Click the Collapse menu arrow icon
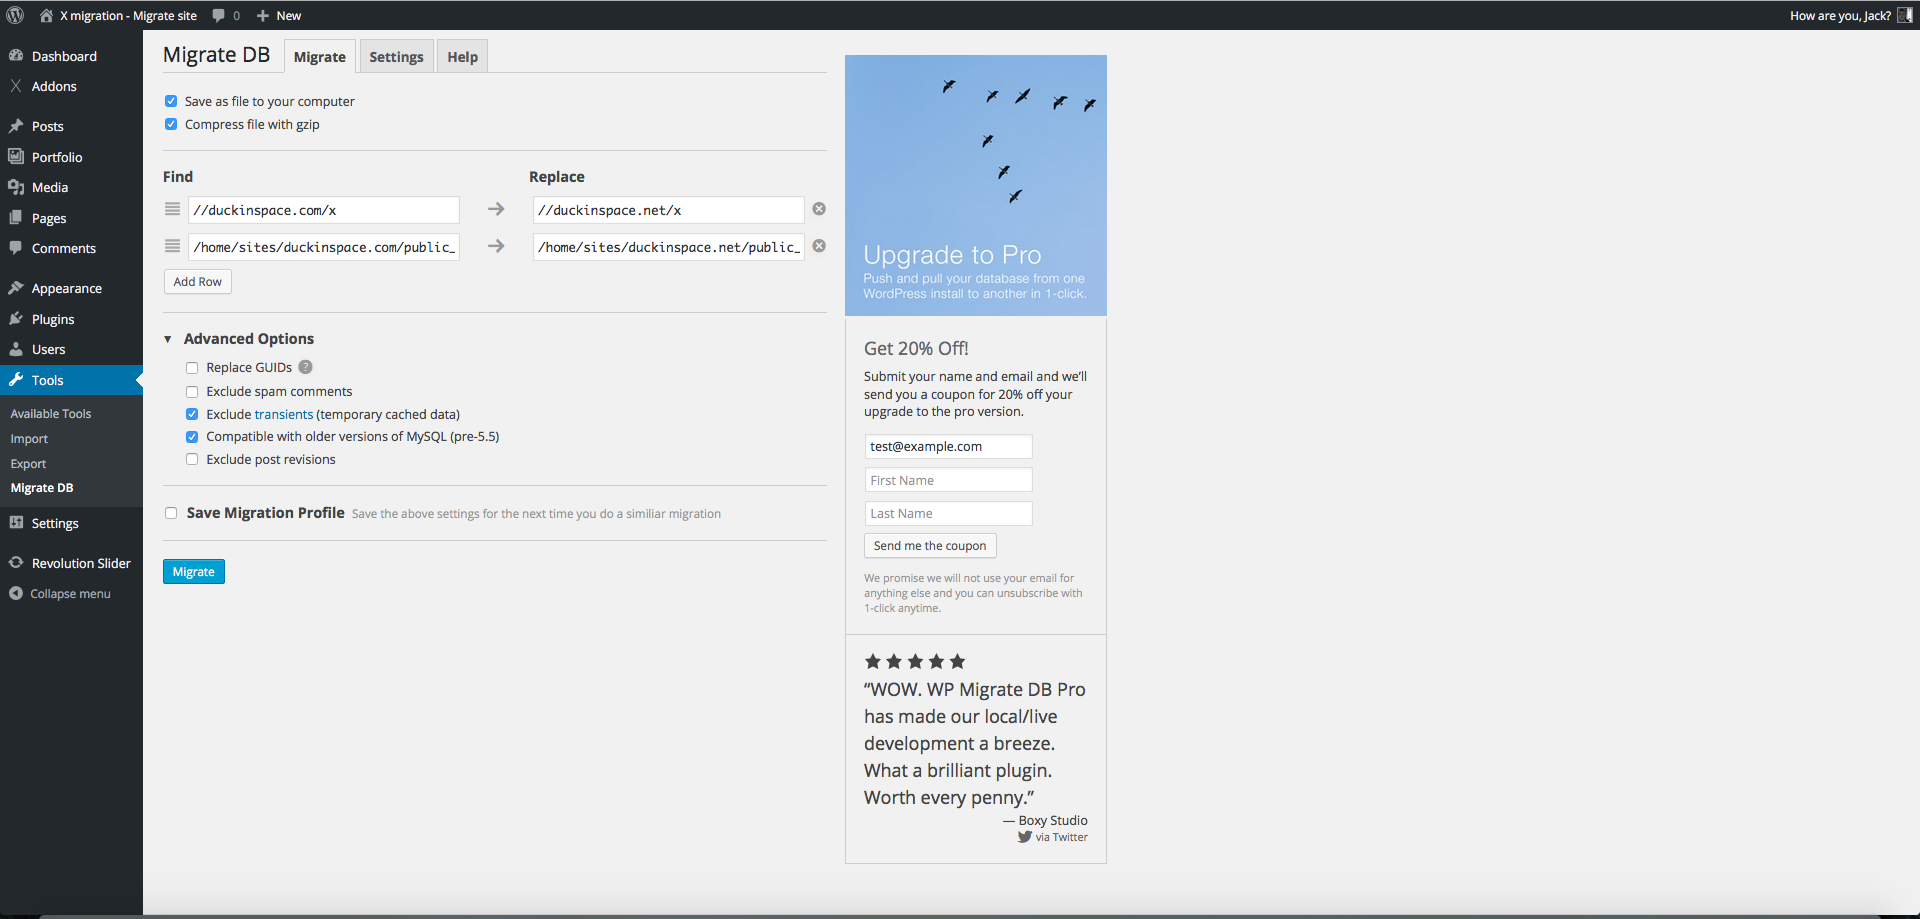 (x=16, y=593)
